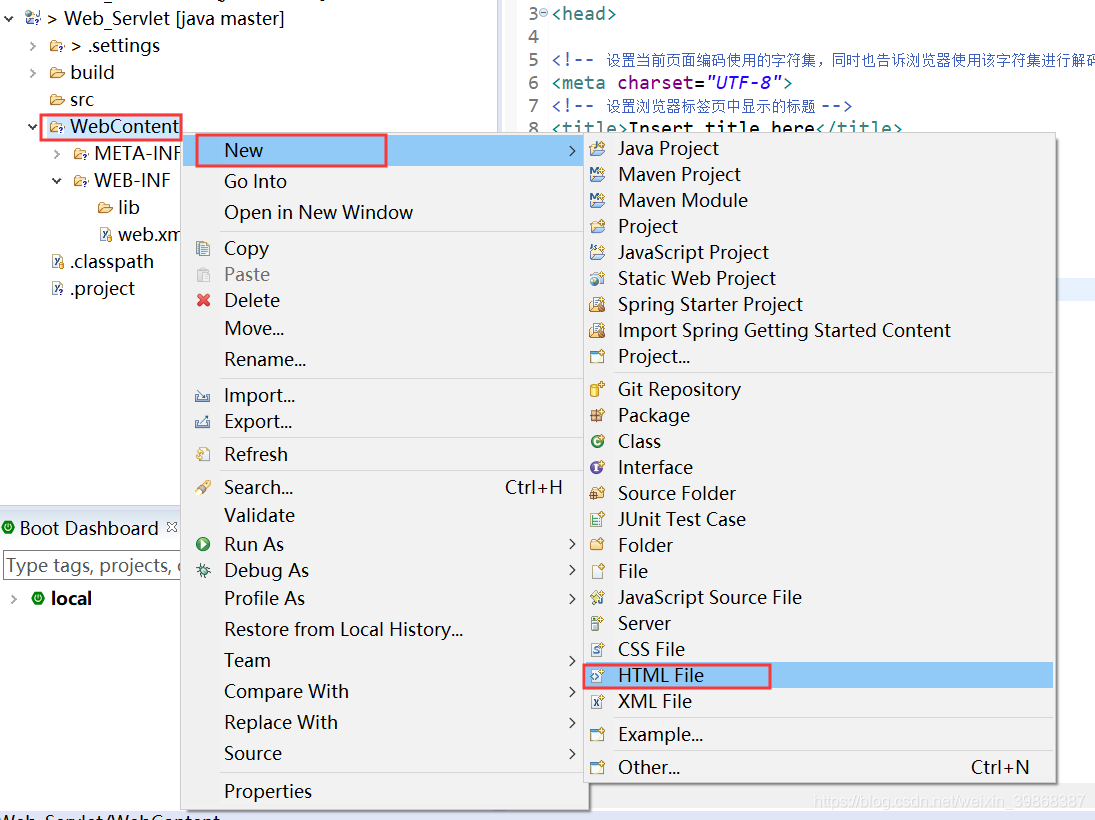The height and width of the screenshot is (820, 1095).
Task: Open the Source submenu
Action: (383, 754)
